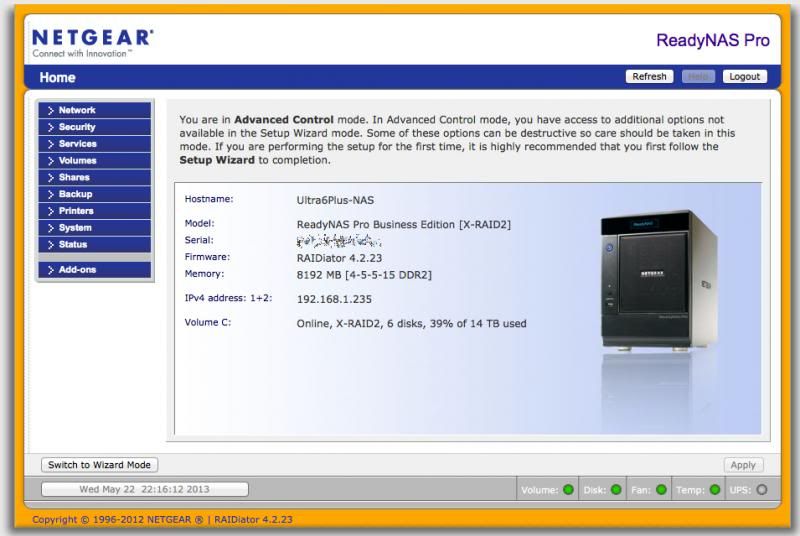Open the Volumes menu label

click(78, 161)
